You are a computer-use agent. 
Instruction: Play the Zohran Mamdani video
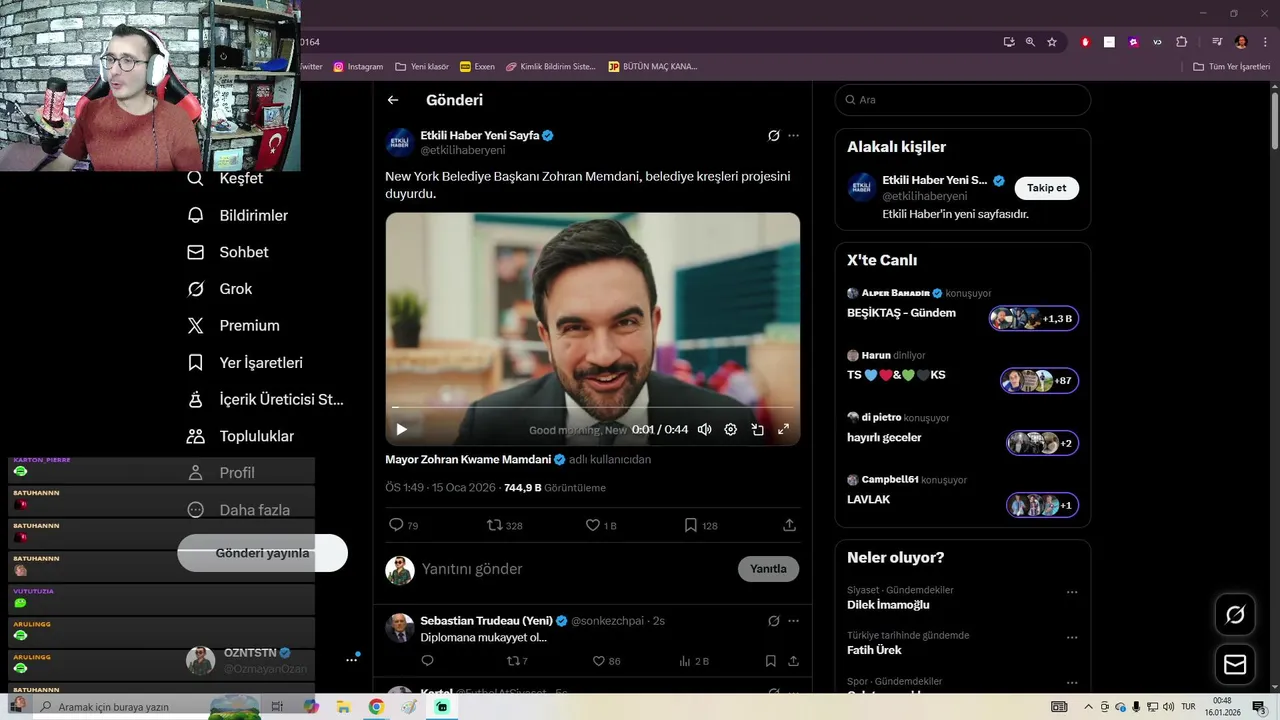tap(401, 429)
